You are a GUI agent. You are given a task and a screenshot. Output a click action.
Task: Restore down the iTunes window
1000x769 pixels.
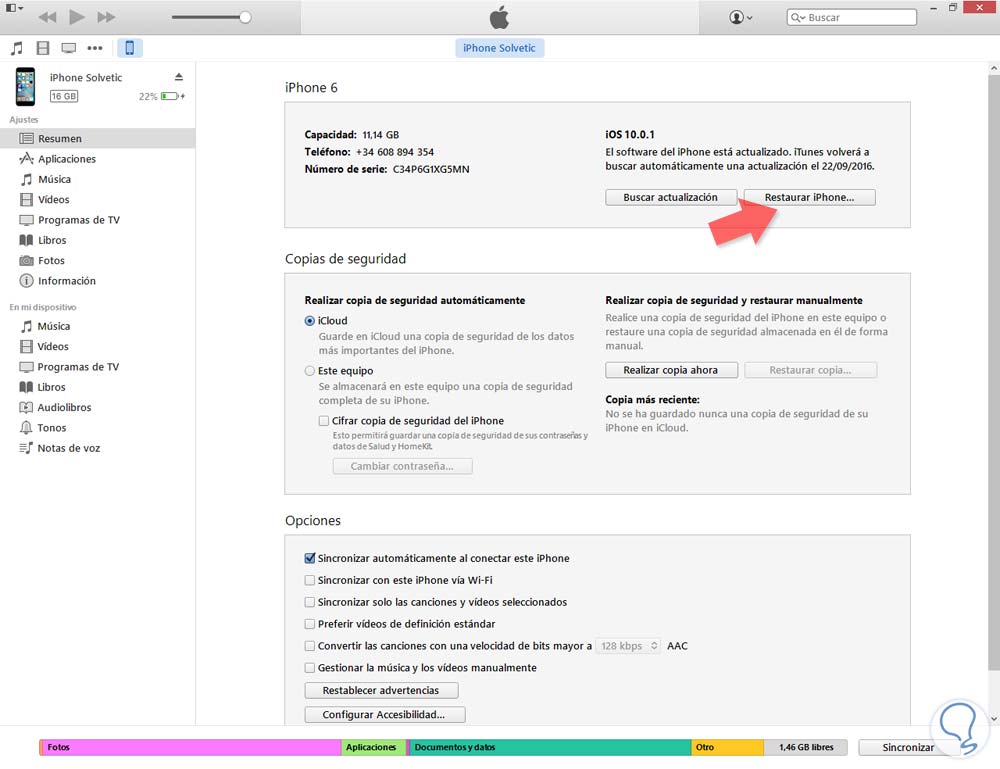coord(953,8)
